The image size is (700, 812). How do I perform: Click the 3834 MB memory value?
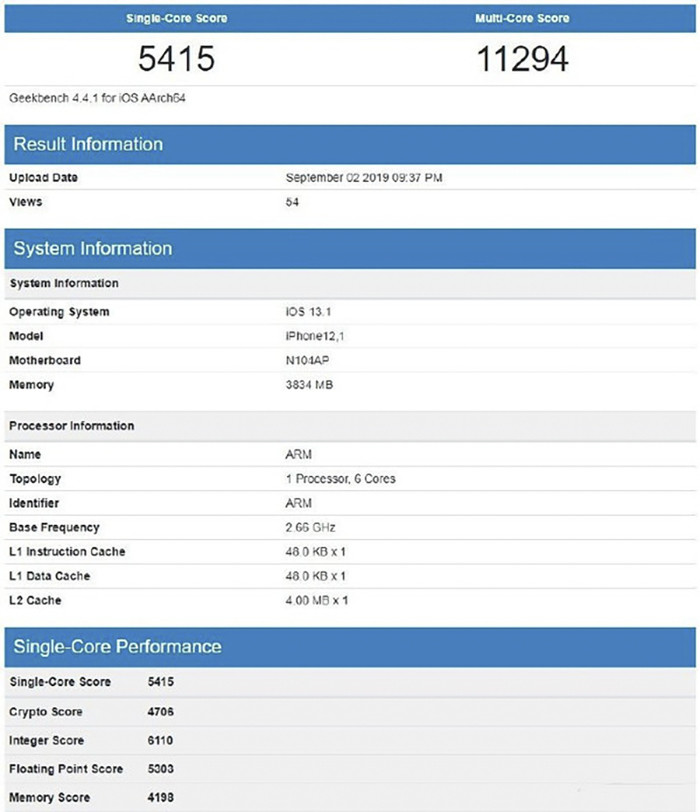pos(312,385)
